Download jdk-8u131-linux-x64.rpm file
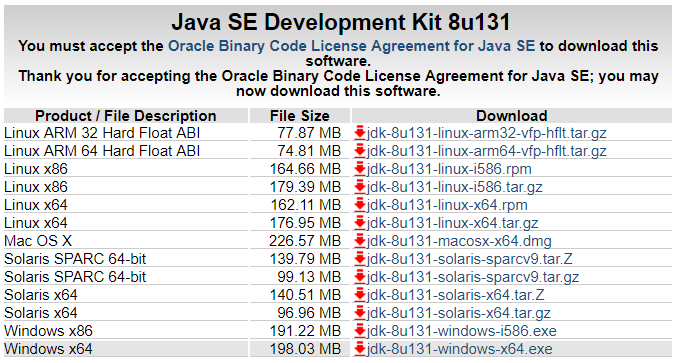This screenshot has width=678, height=363. 447,205
